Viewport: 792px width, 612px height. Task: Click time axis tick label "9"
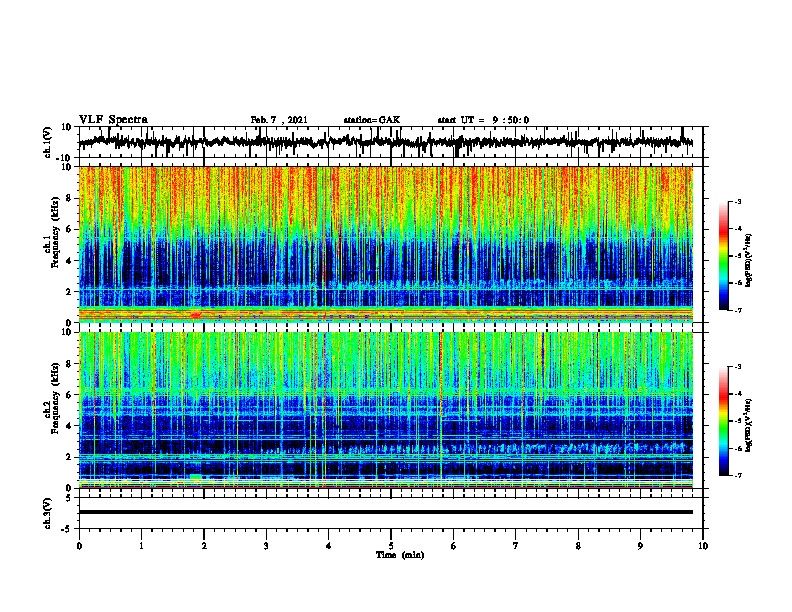(640, 546)
